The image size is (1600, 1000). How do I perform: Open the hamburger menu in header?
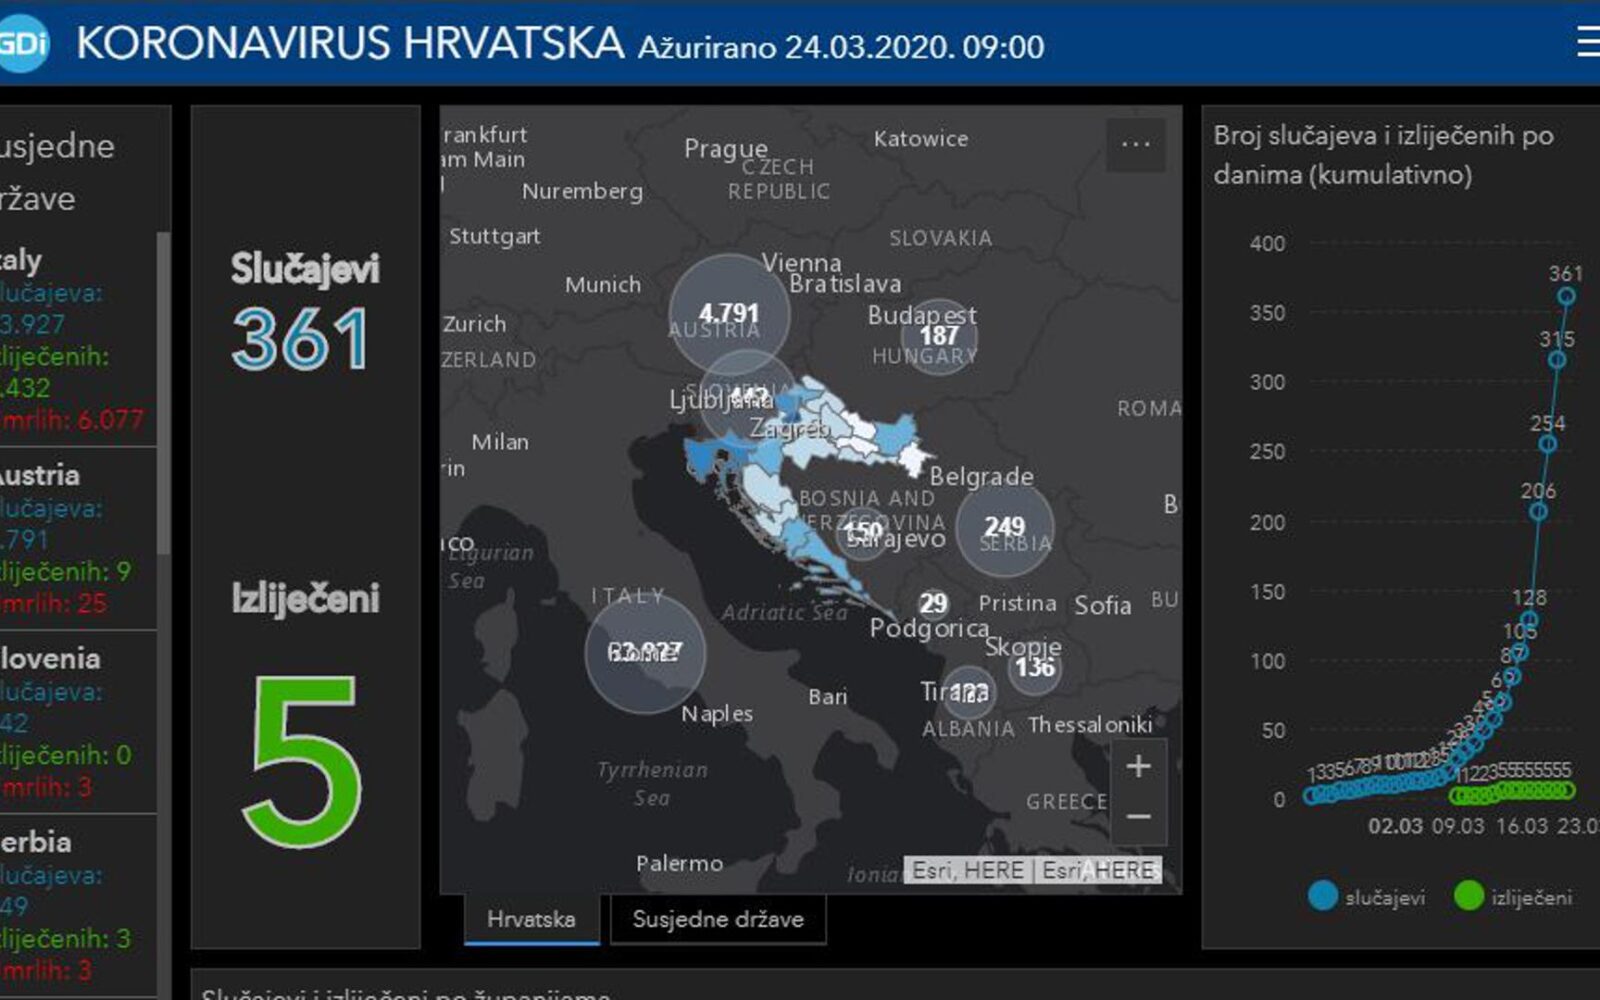(x=1587, y=42)
